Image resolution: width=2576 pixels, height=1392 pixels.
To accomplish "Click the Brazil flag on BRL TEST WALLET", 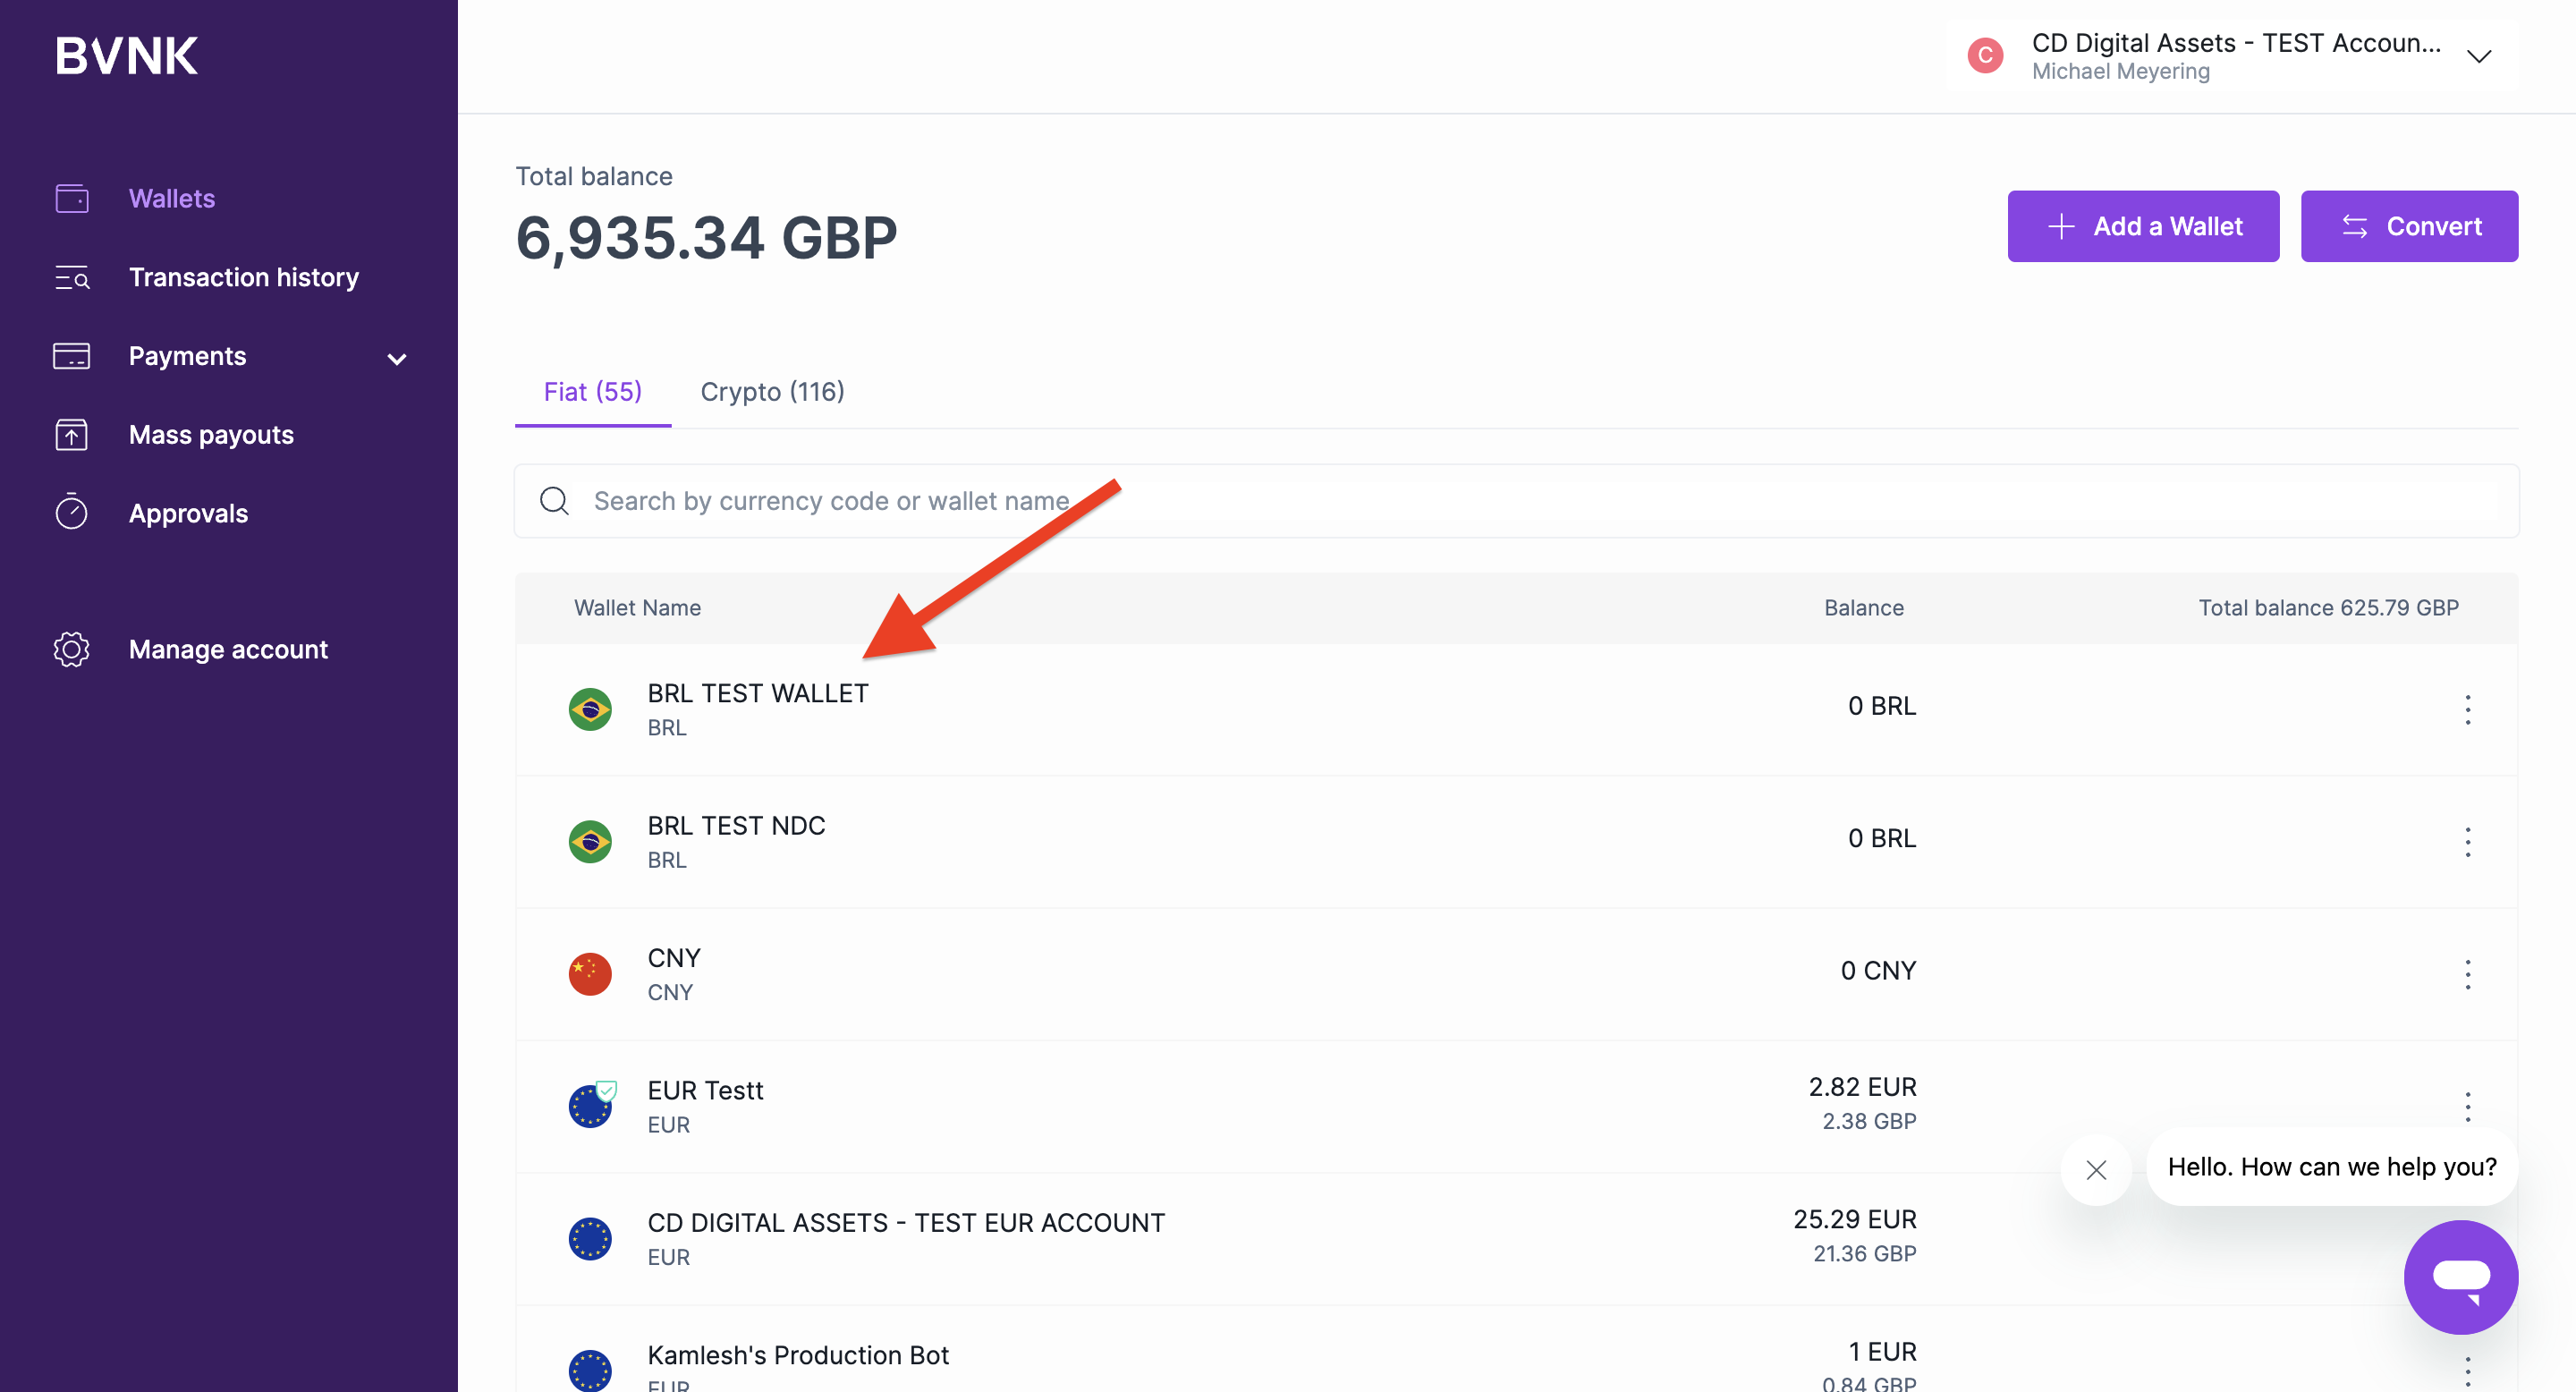I will (x=590, y=710).
